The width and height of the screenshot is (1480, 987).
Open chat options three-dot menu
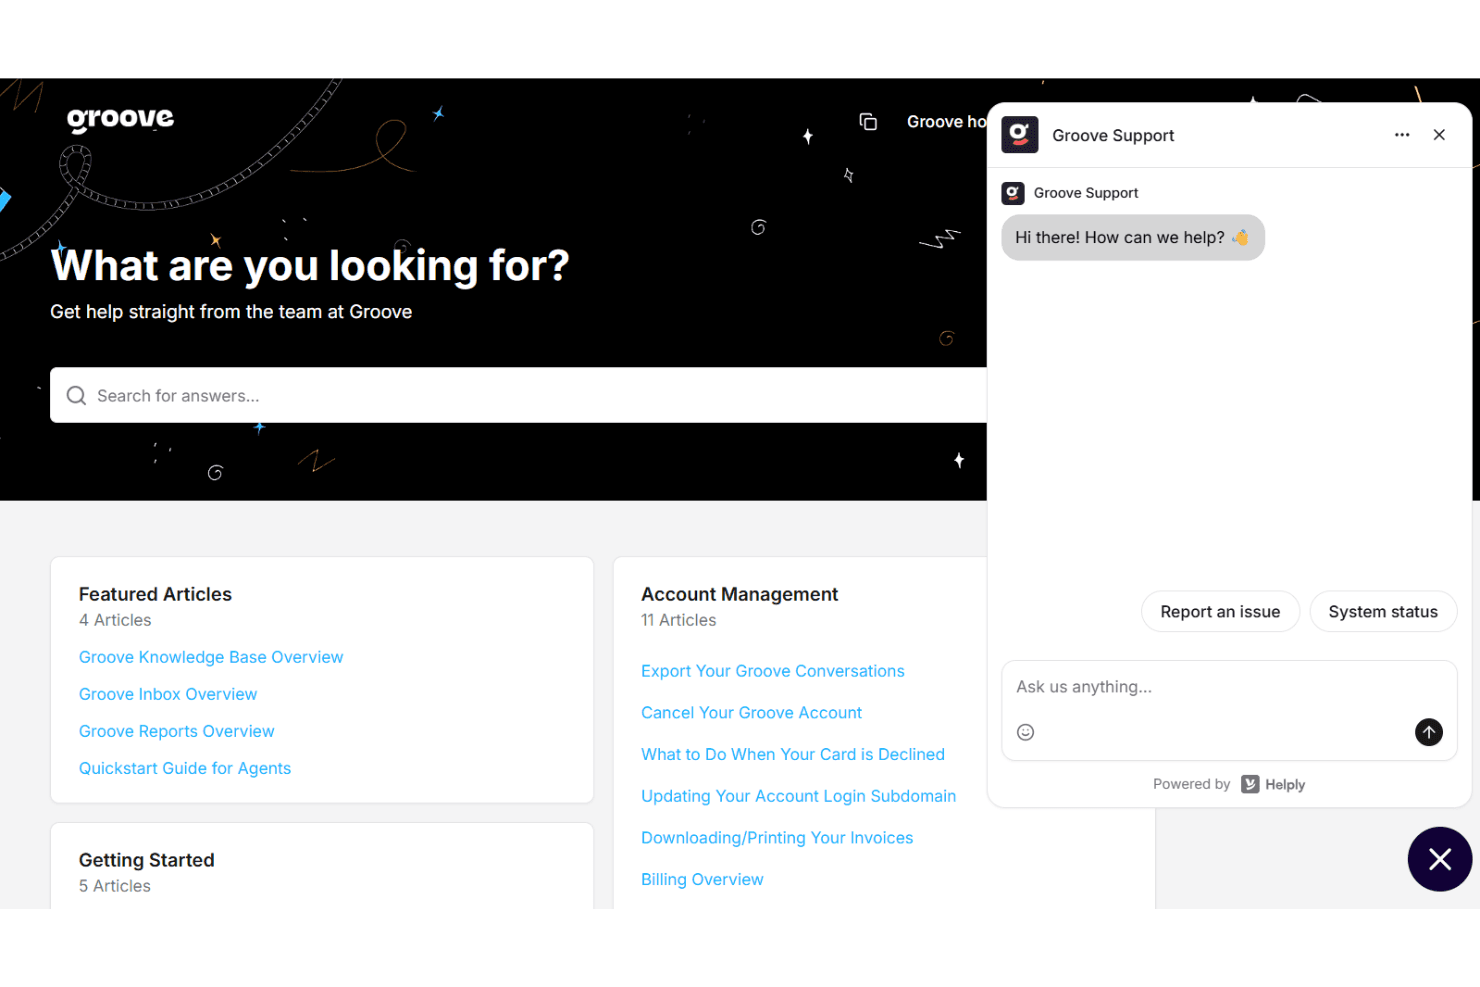point(1402,135)
